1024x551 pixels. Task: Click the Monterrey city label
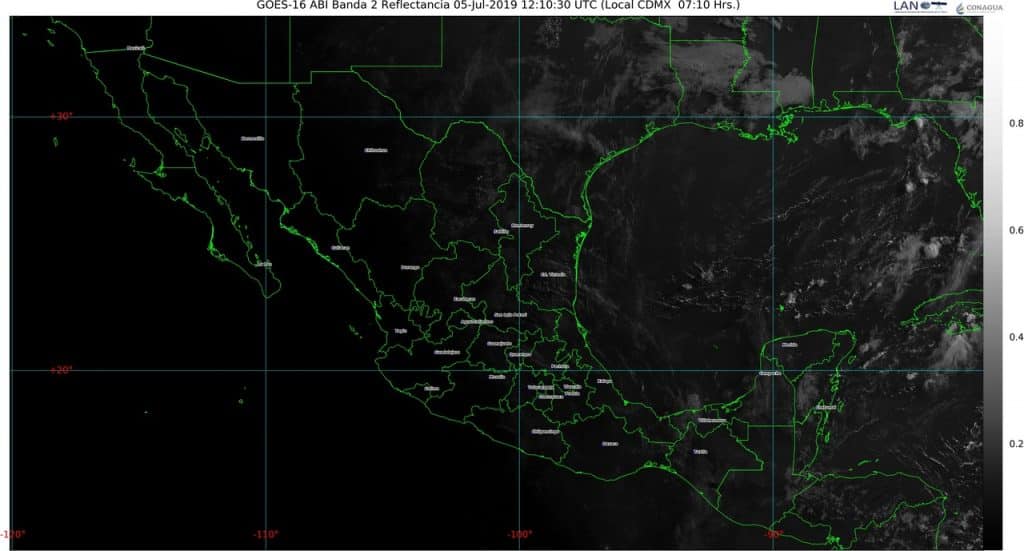522,225
